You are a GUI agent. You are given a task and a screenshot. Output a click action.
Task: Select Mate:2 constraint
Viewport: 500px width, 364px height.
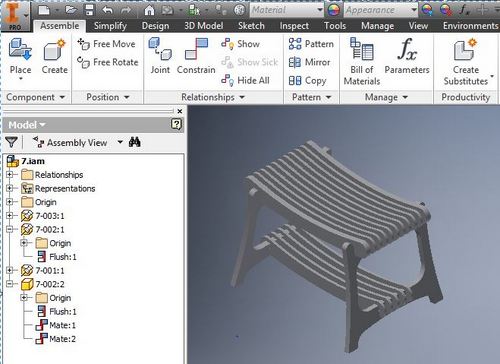[x=56, y=339]
